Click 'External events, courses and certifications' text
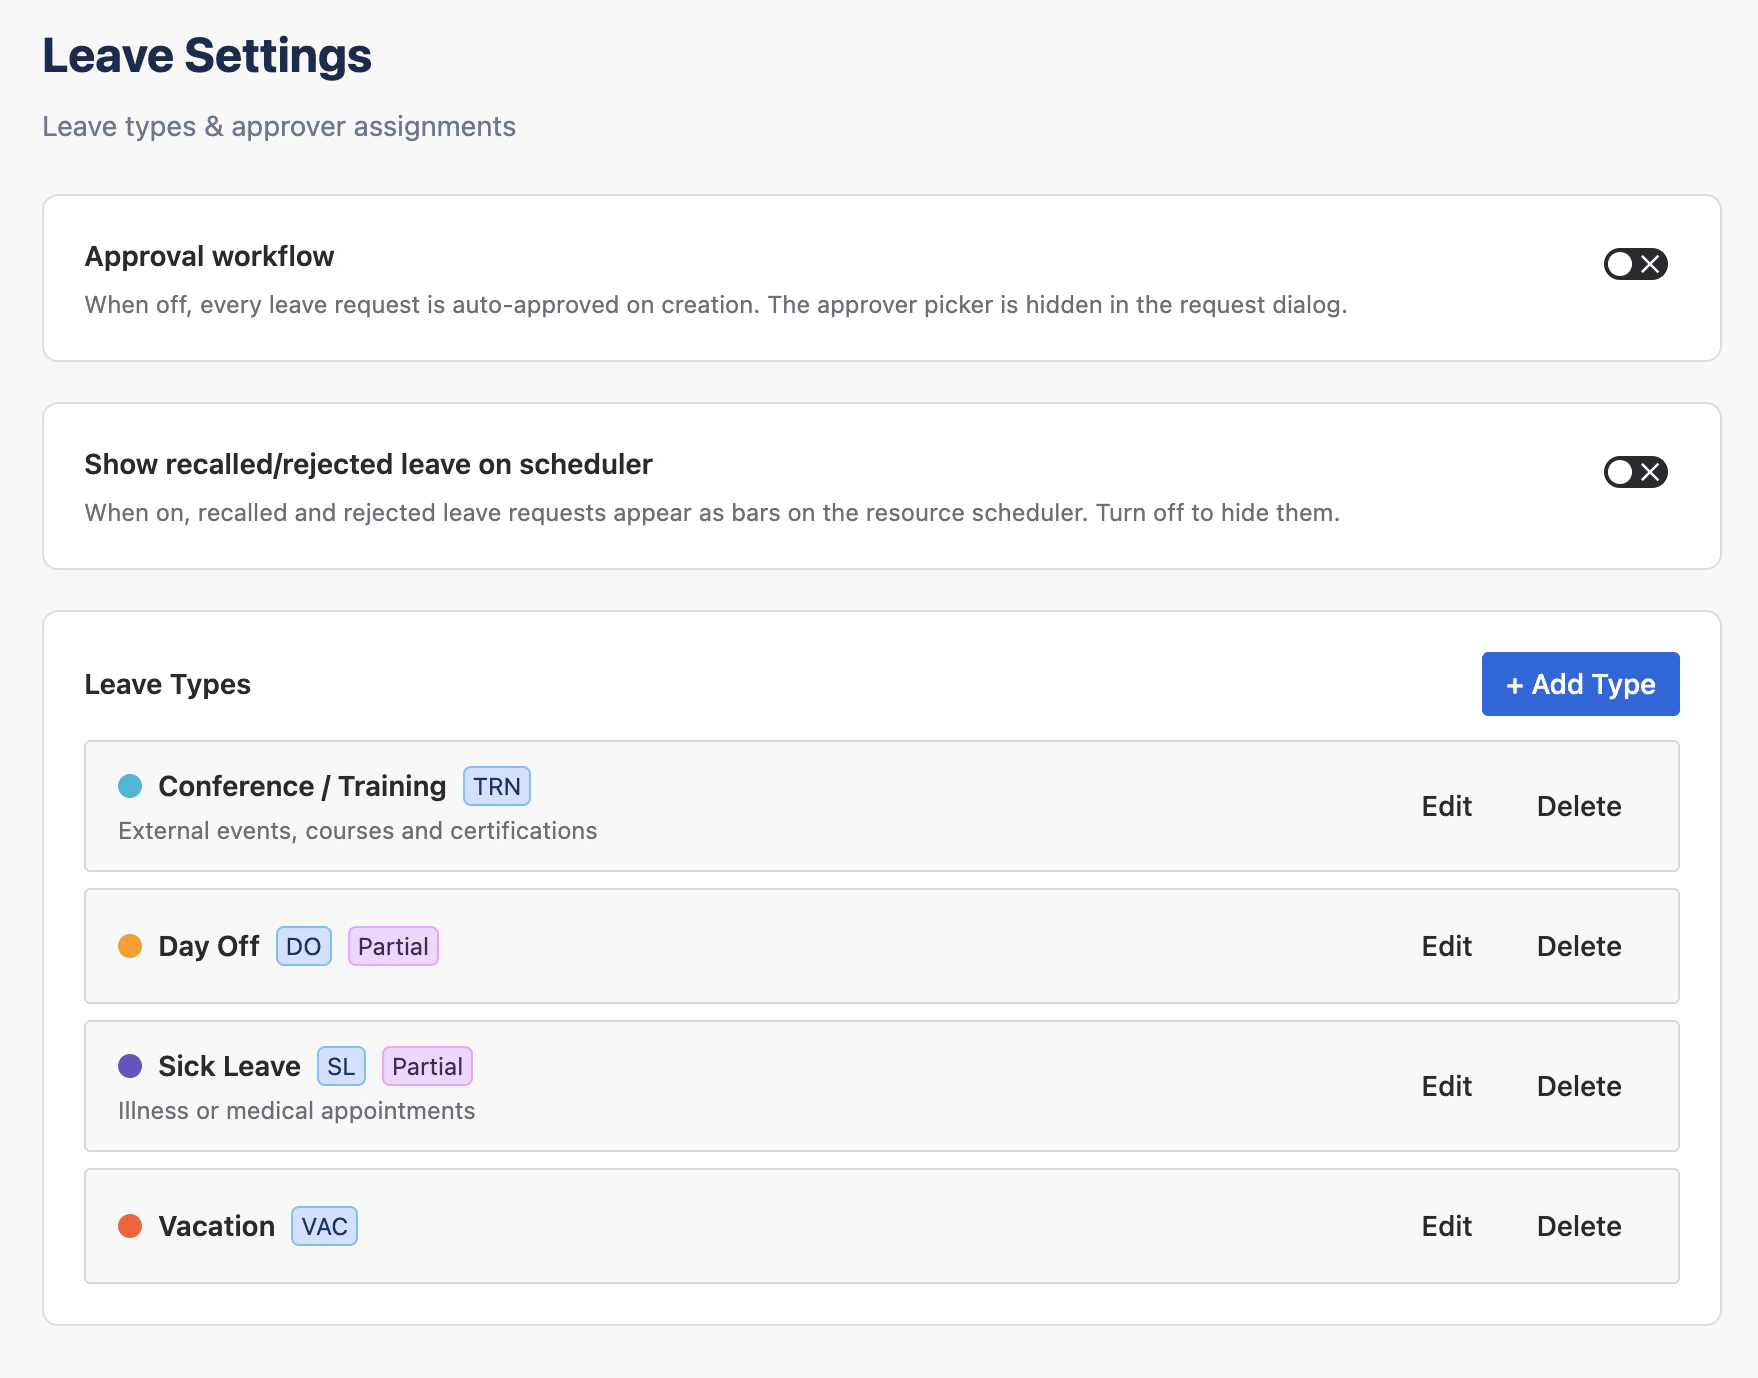This screenshot has width=1758, height=1378. coord(358,831)
